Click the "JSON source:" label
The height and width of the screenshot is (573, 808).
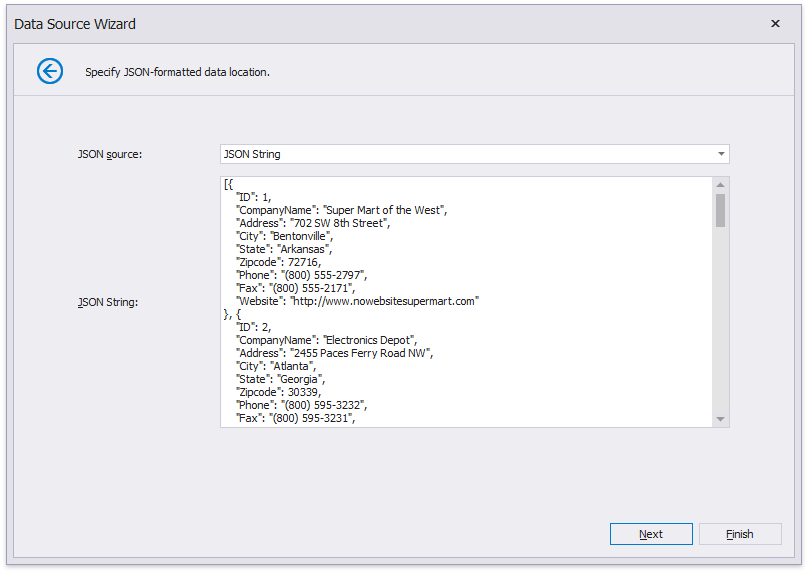[110, 154]
